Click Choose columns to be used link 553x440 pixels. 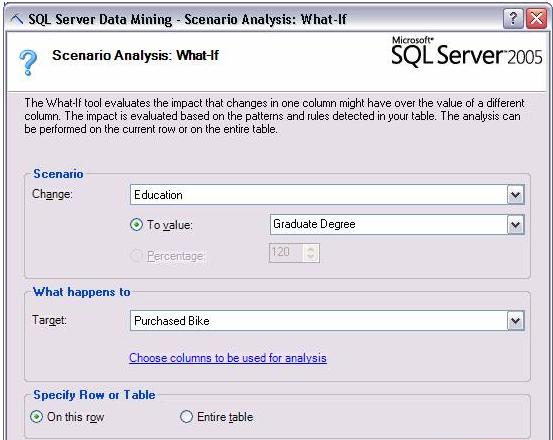[228, 358]
